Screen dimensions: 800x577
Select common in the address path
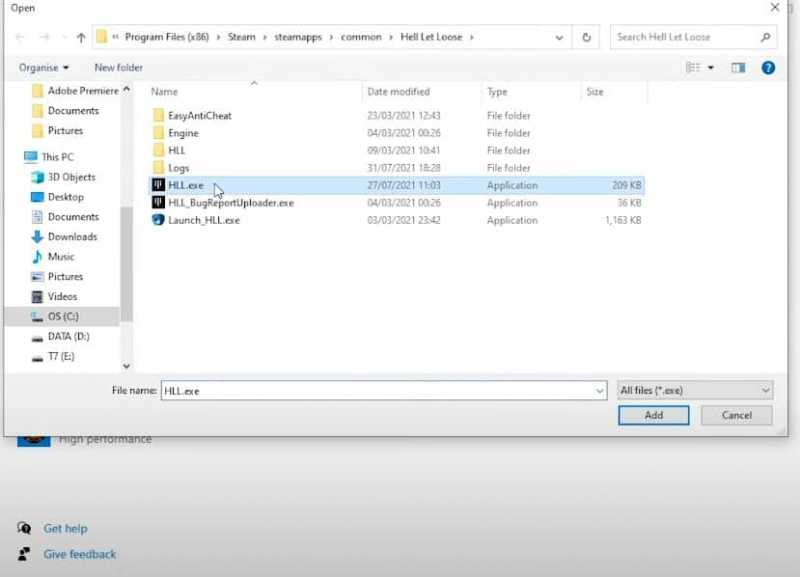[x=361, y=37]
